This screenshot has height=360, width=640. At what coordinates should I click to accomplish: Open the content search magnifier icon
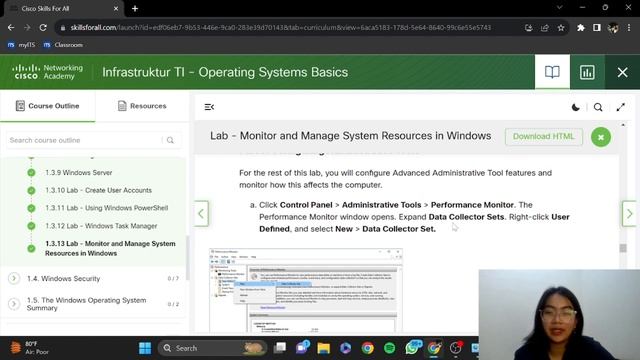point(598,107)
